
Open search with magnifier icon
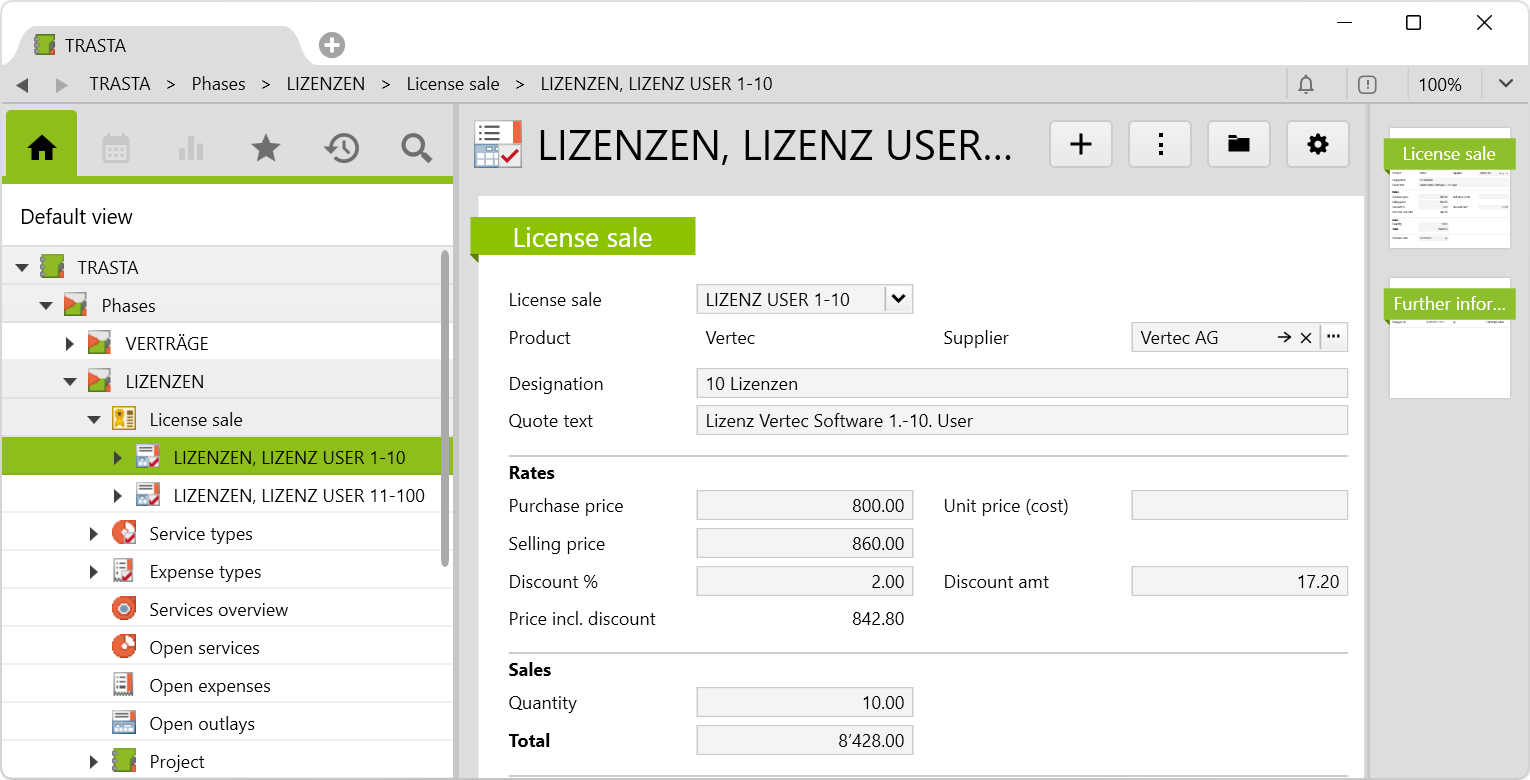pos(416,148)
